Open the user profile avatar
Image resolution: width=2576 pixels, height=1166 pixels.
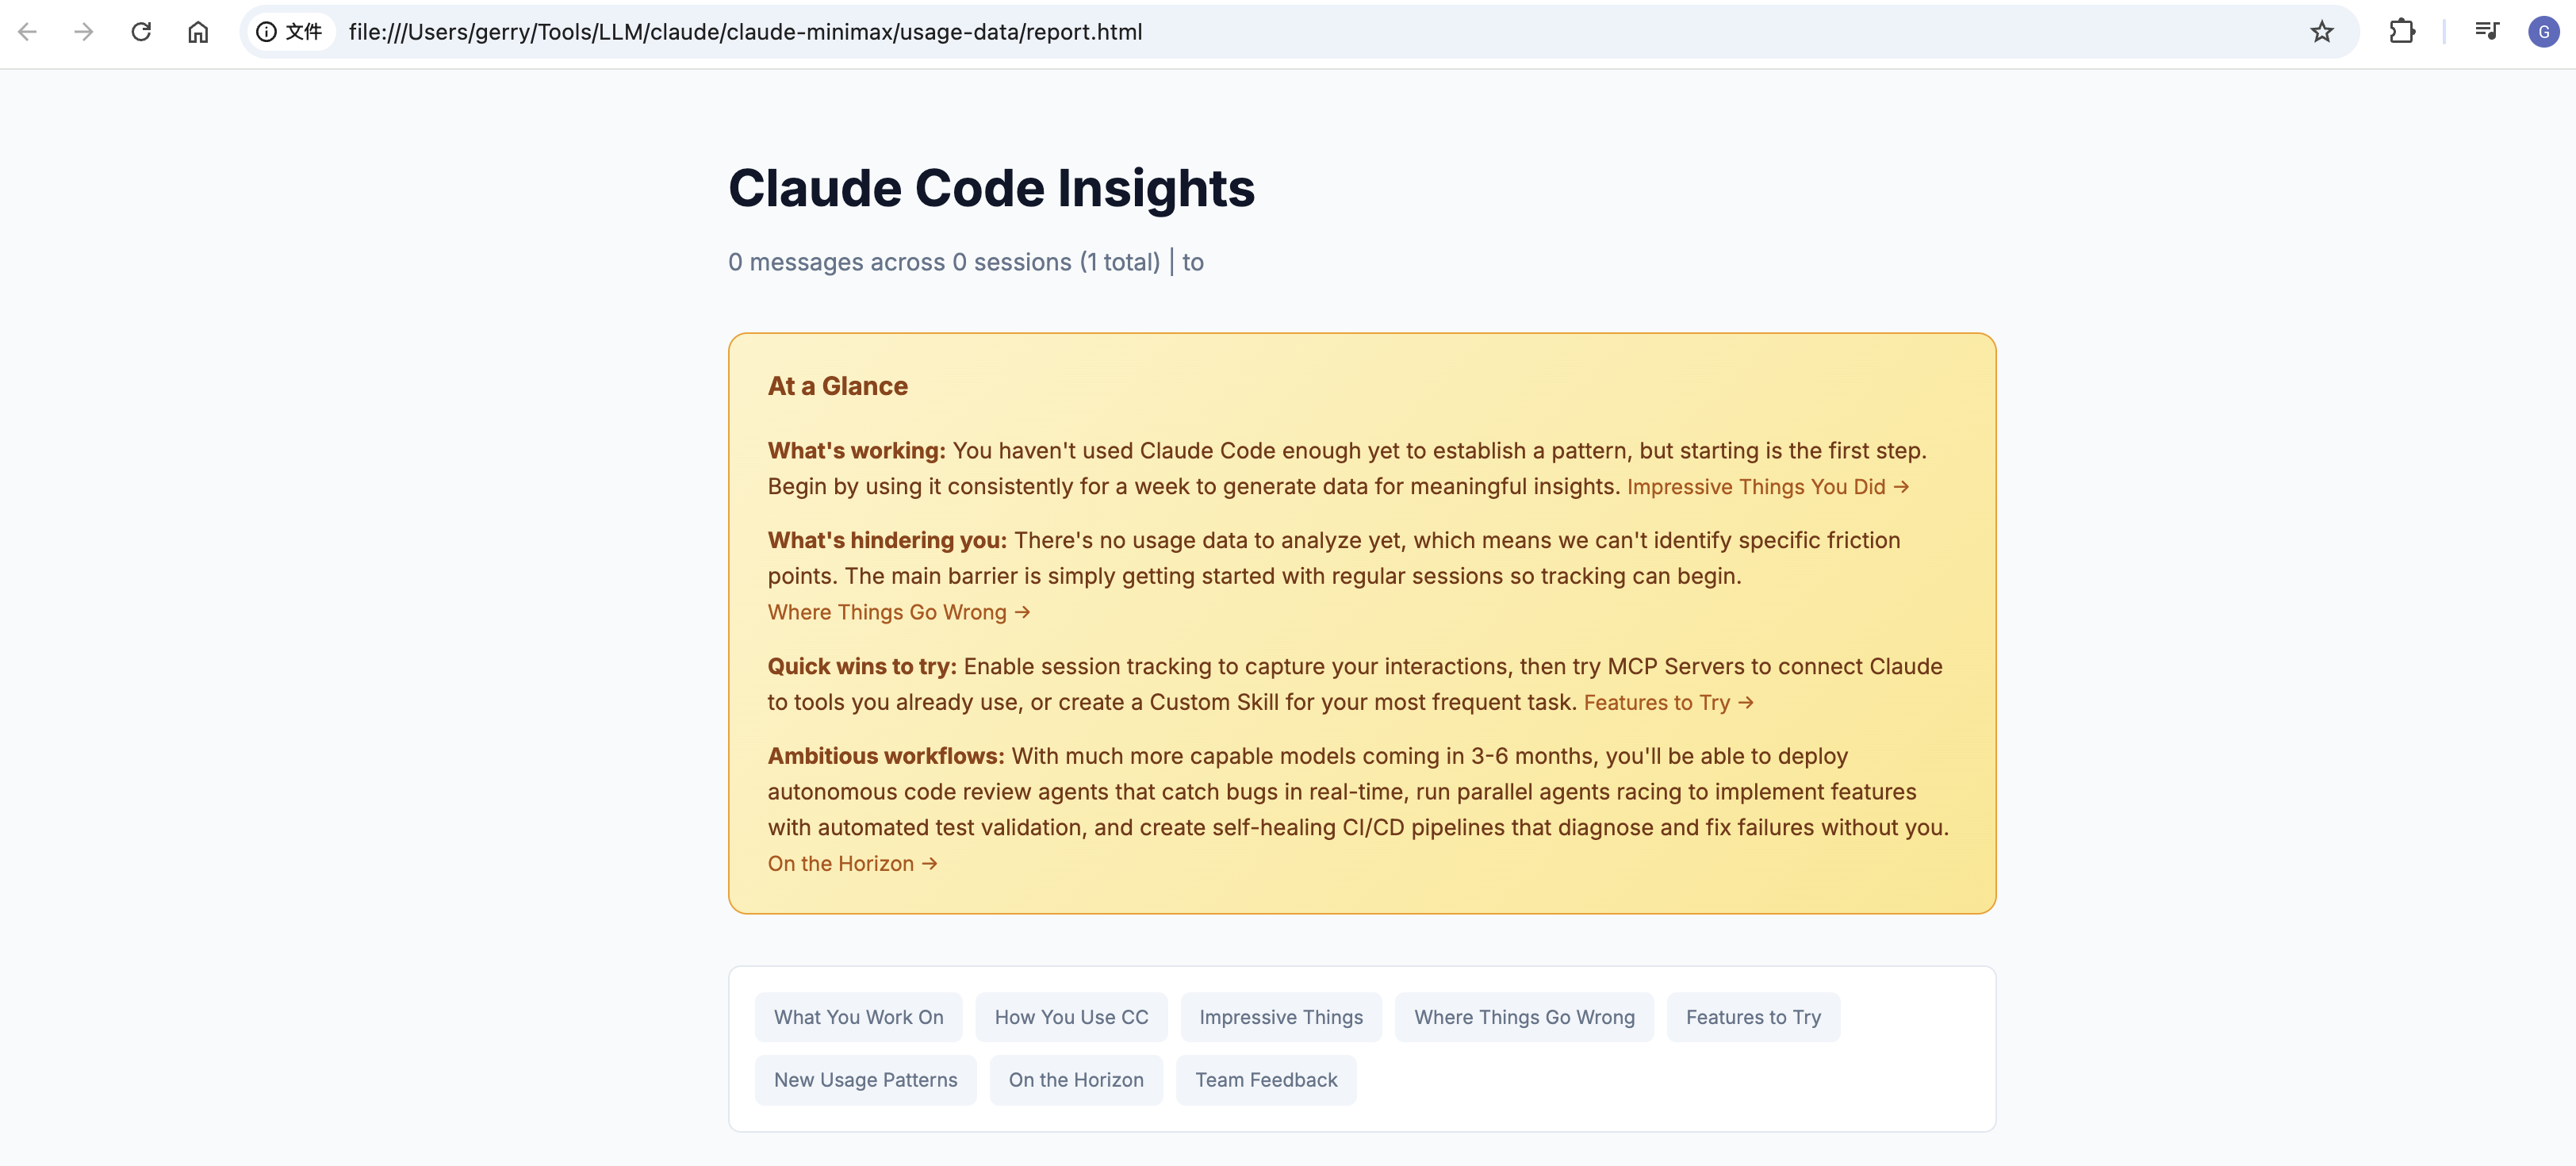click(2543, 32)
